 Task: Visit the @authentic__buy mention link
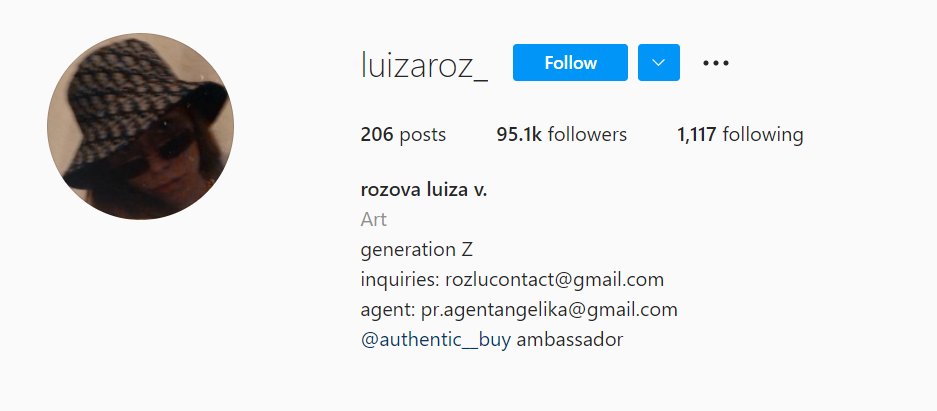pyautogui.click(x=436, y=340)
